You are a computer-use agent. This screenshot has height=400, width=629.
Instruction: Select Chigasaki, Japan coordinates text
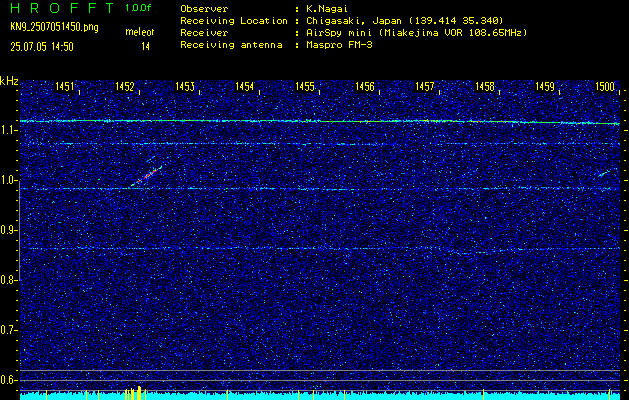[404, 21]
